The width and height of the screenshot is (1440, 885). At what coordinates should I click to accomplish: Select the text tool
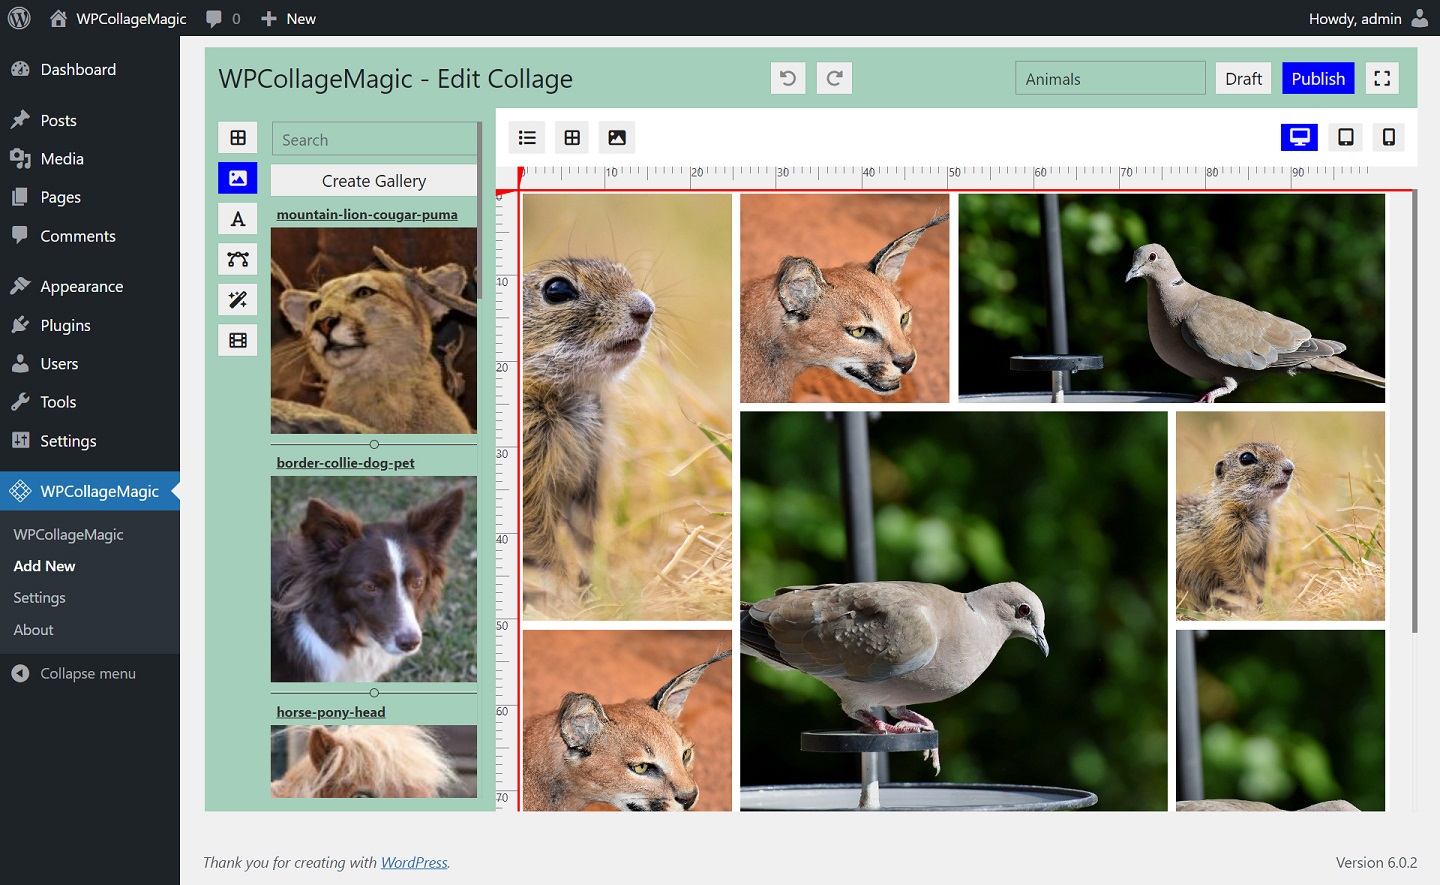pyautogui.click(x=237, y=218)
